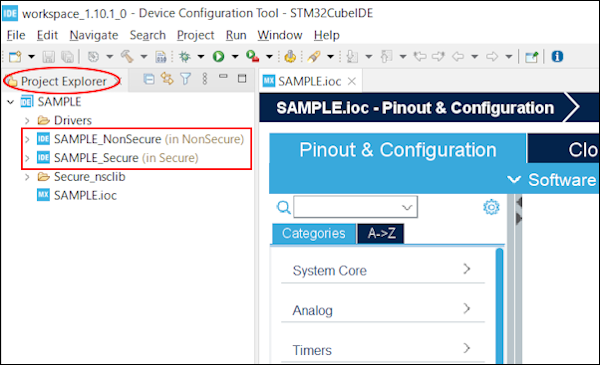Switch to the Pinout & Configuration tab
Viewport: 600px width, 365px height.
pos(398,149)
